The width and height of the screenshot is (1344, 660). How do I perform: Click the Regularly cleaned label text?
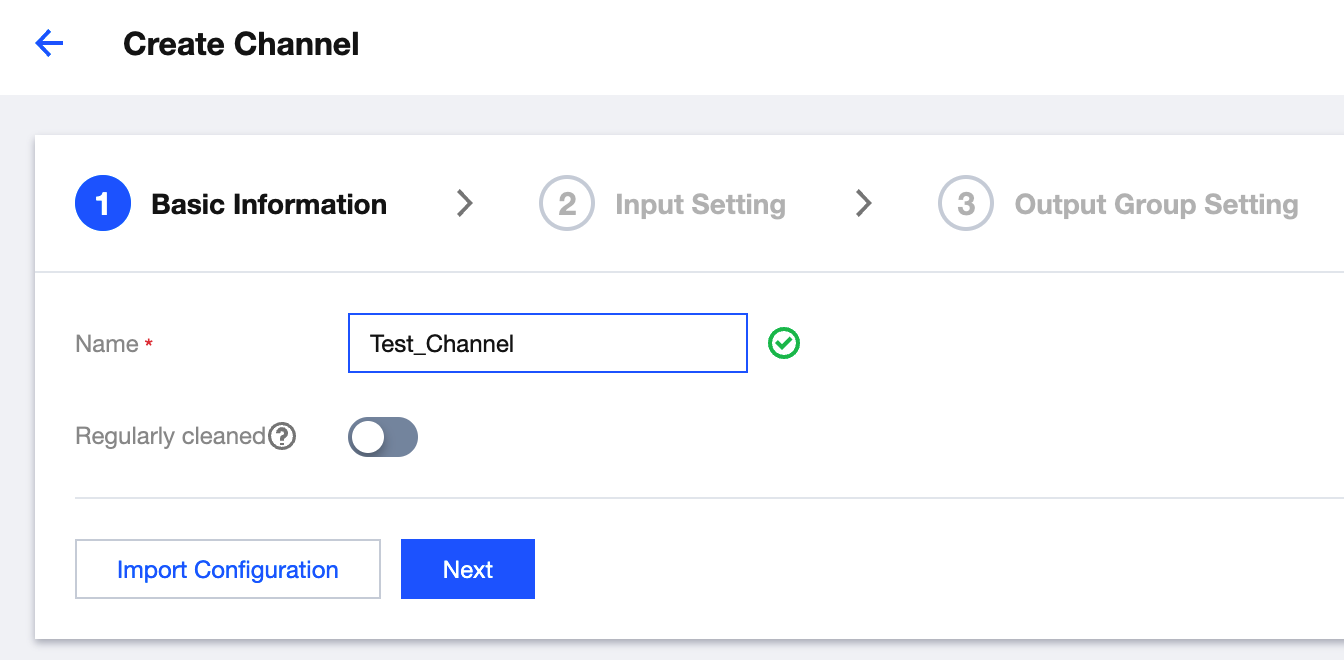pos(170,437)
